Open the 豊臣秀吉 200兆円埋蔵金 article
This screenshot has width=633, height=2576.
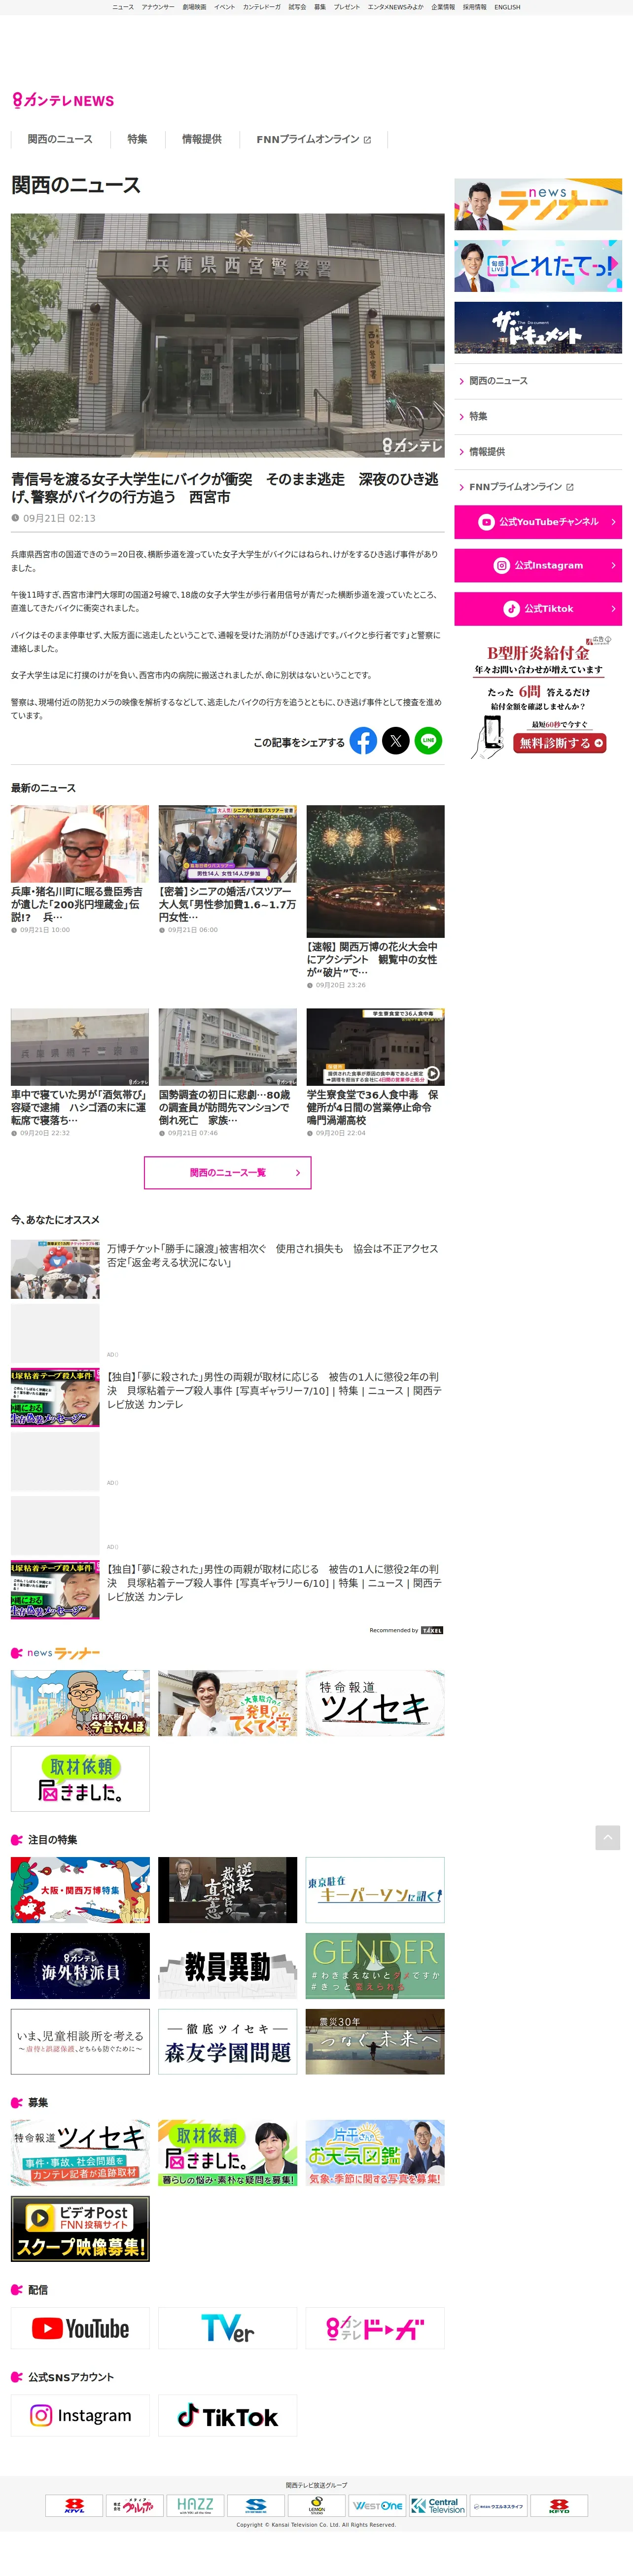click(x=80, y=870)
